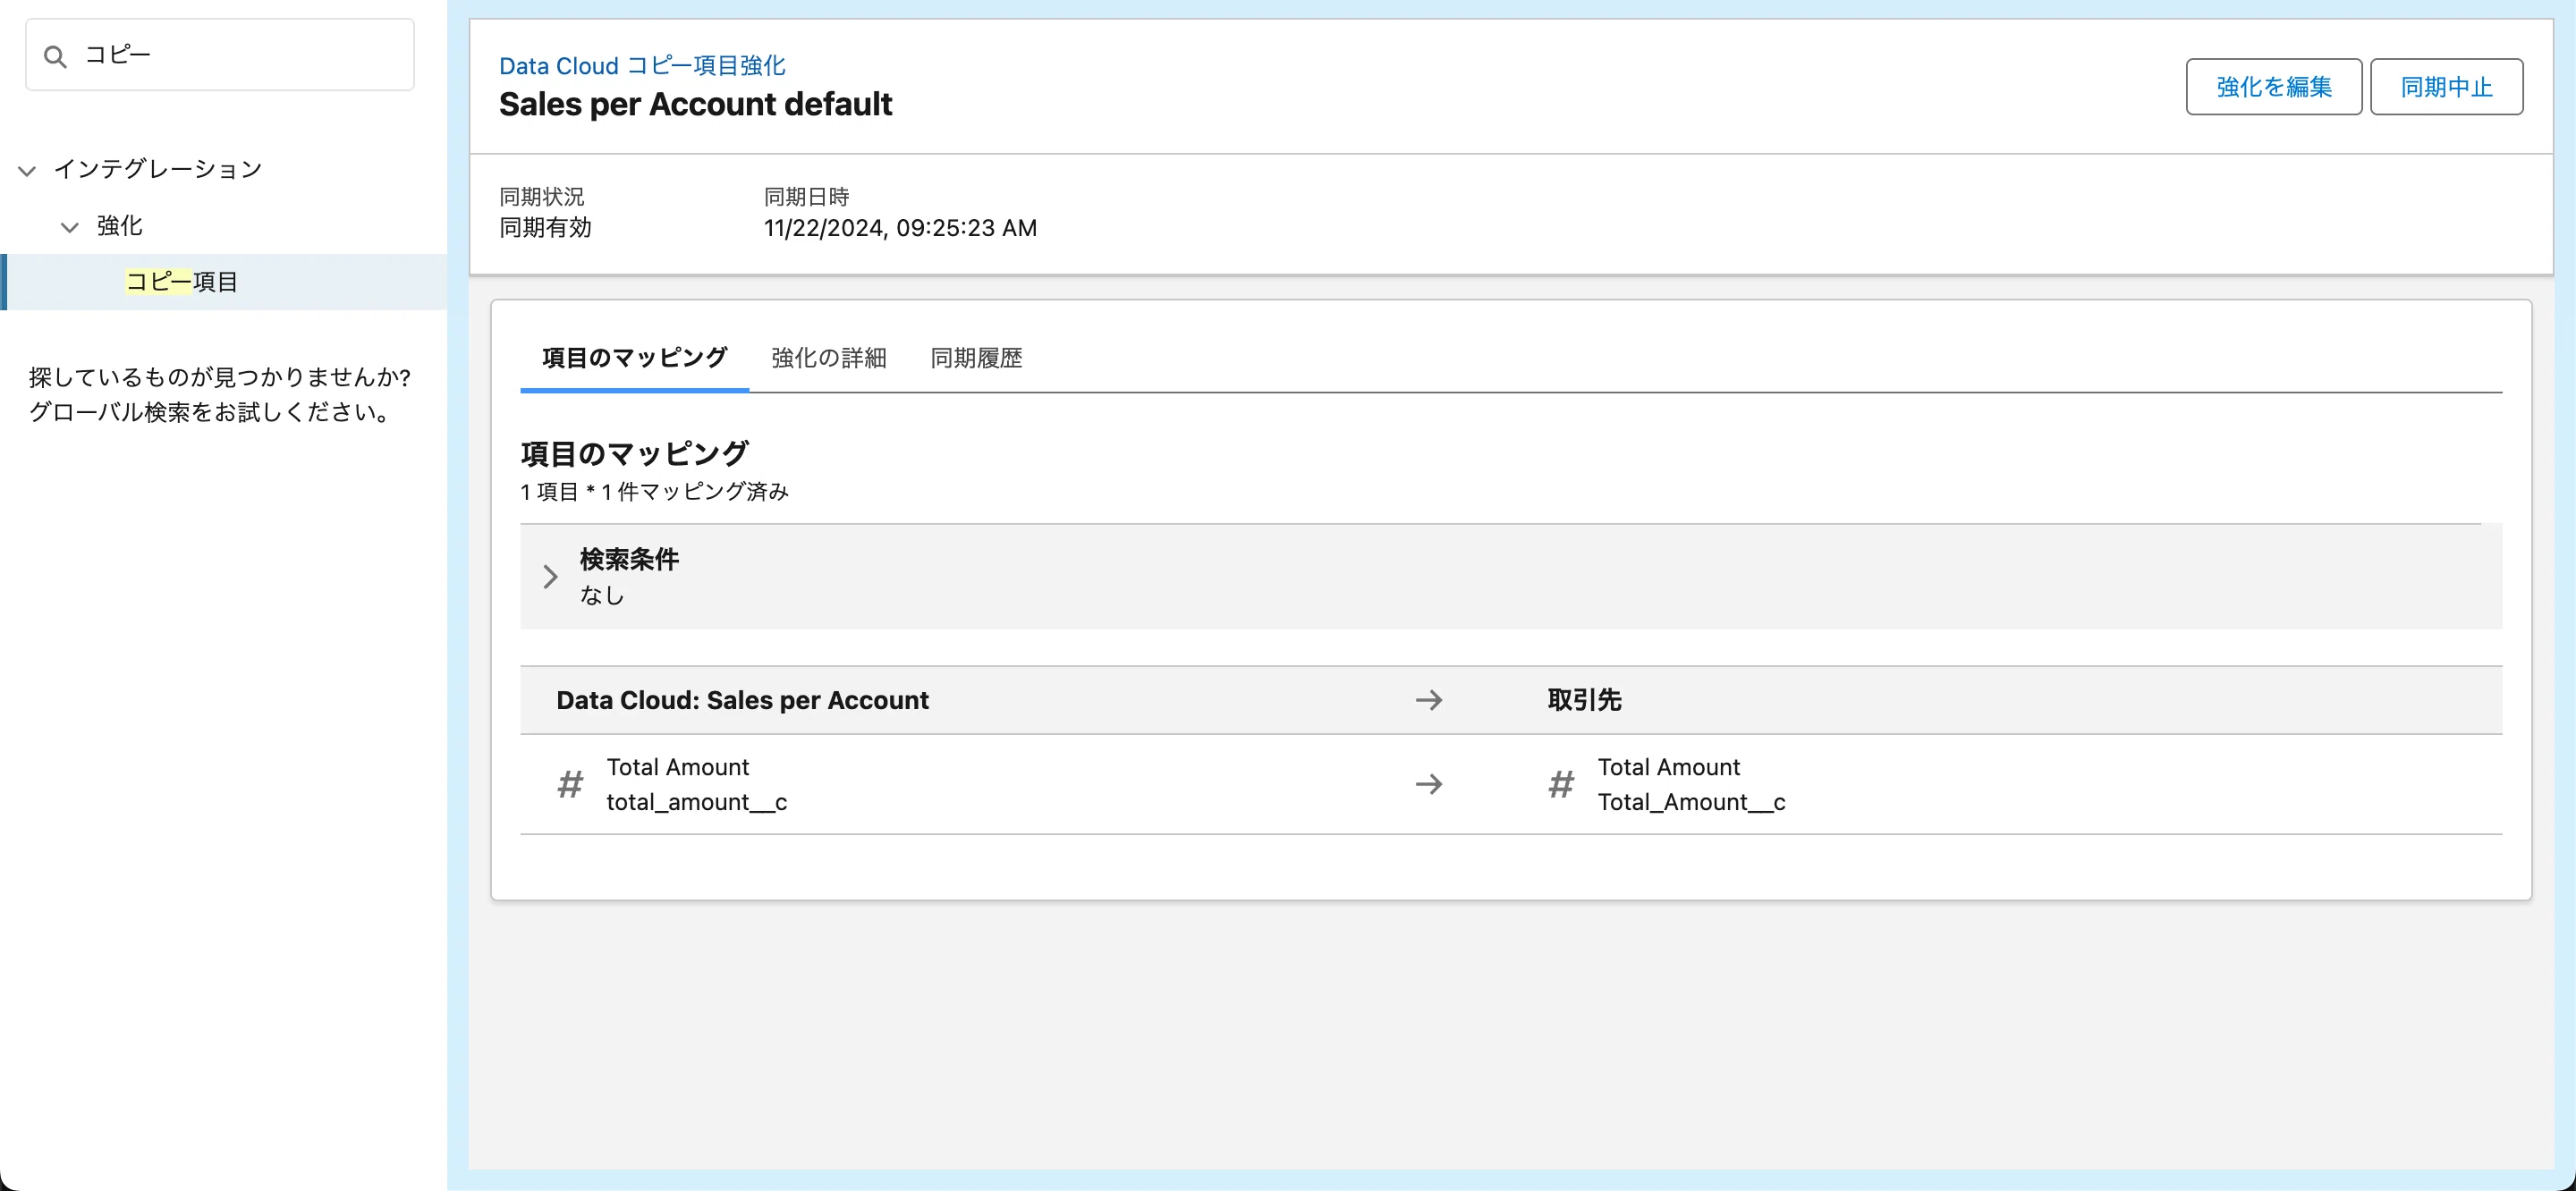The height and width of the screenshot is (1191, 2576).
Task: Open the Data Cloud コピー項目強化 breadcrumb link
Action: point(642,66)
